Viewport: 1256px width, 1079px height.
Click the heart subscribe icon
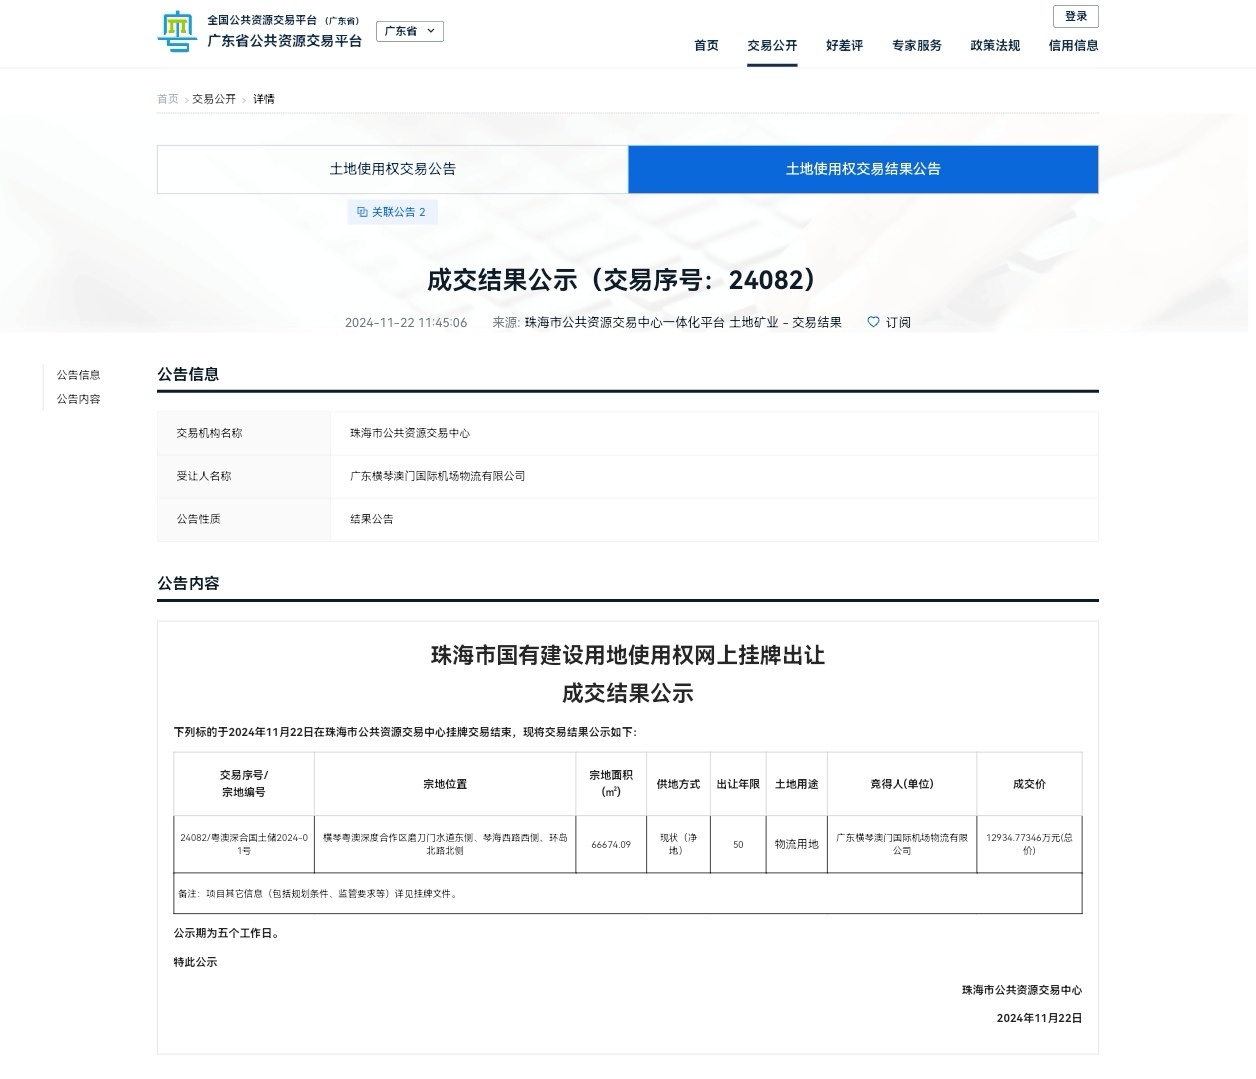pos(873,322)
